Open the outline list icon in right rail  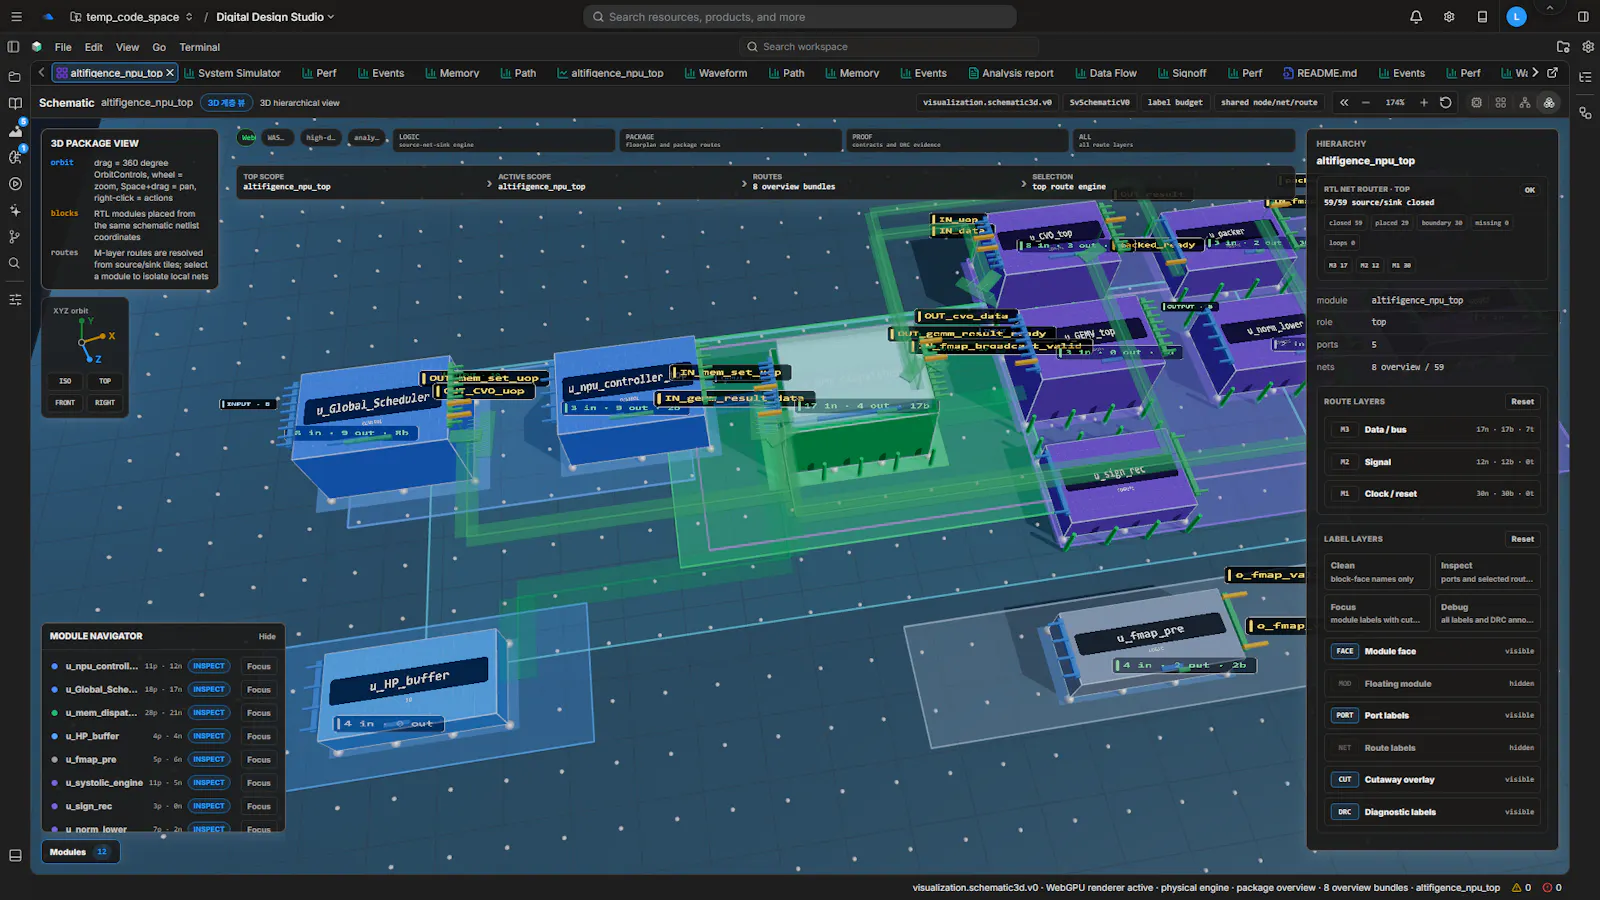point(1585,77)
